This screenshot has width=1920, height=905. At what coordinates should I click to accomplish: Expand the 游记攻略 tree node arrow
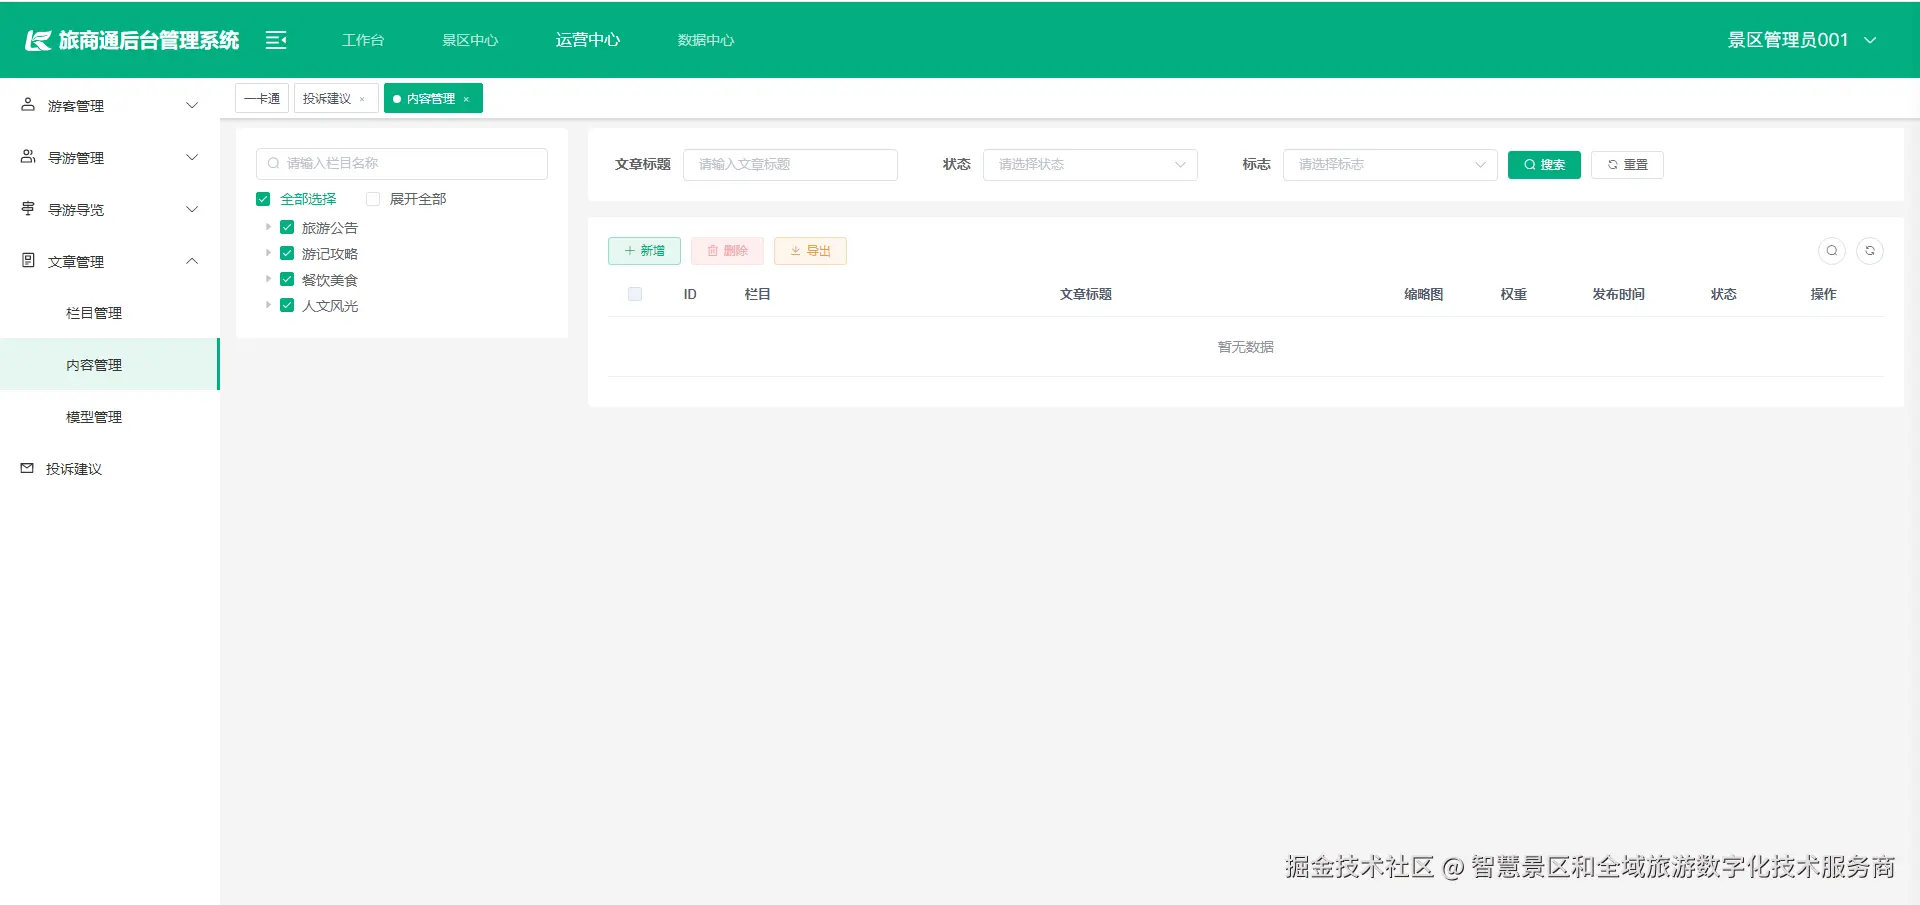268,253
